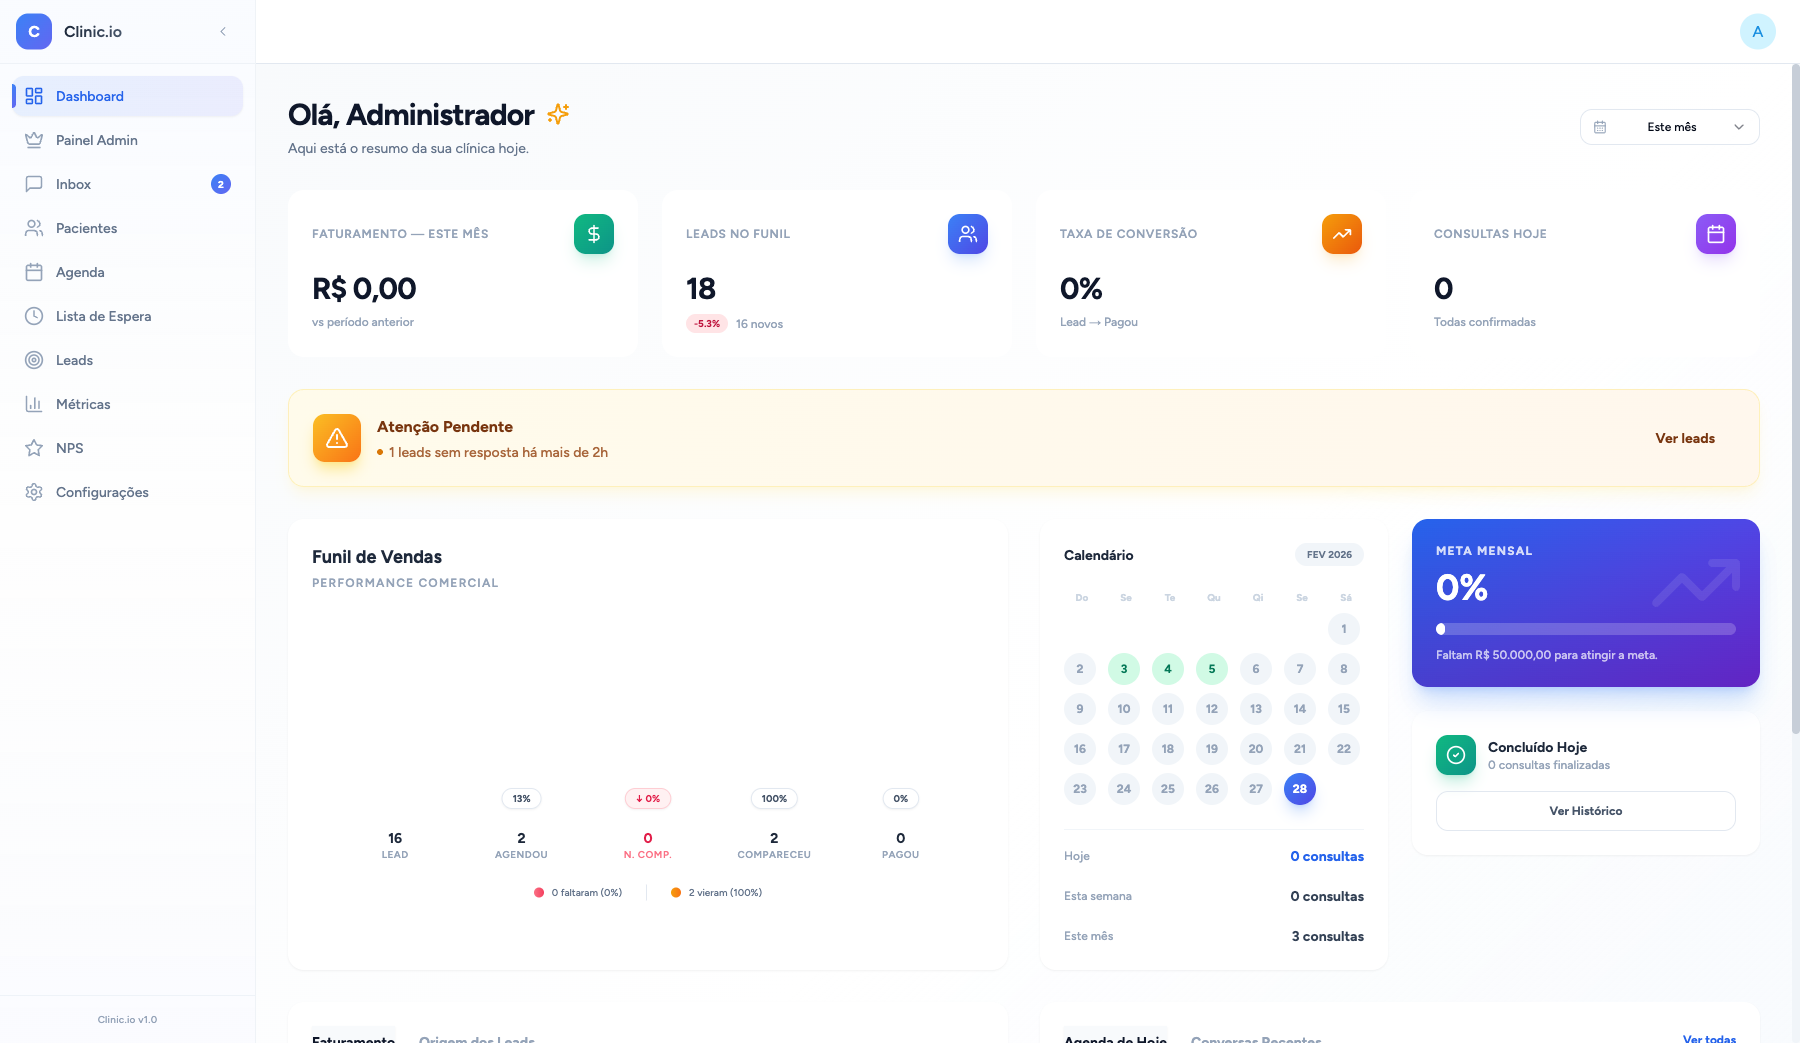Click the Taxa de Conversão trend icon
Image resolution: width=1800 pixels, height=1043 pixels.
click(x=1342, y=234)
